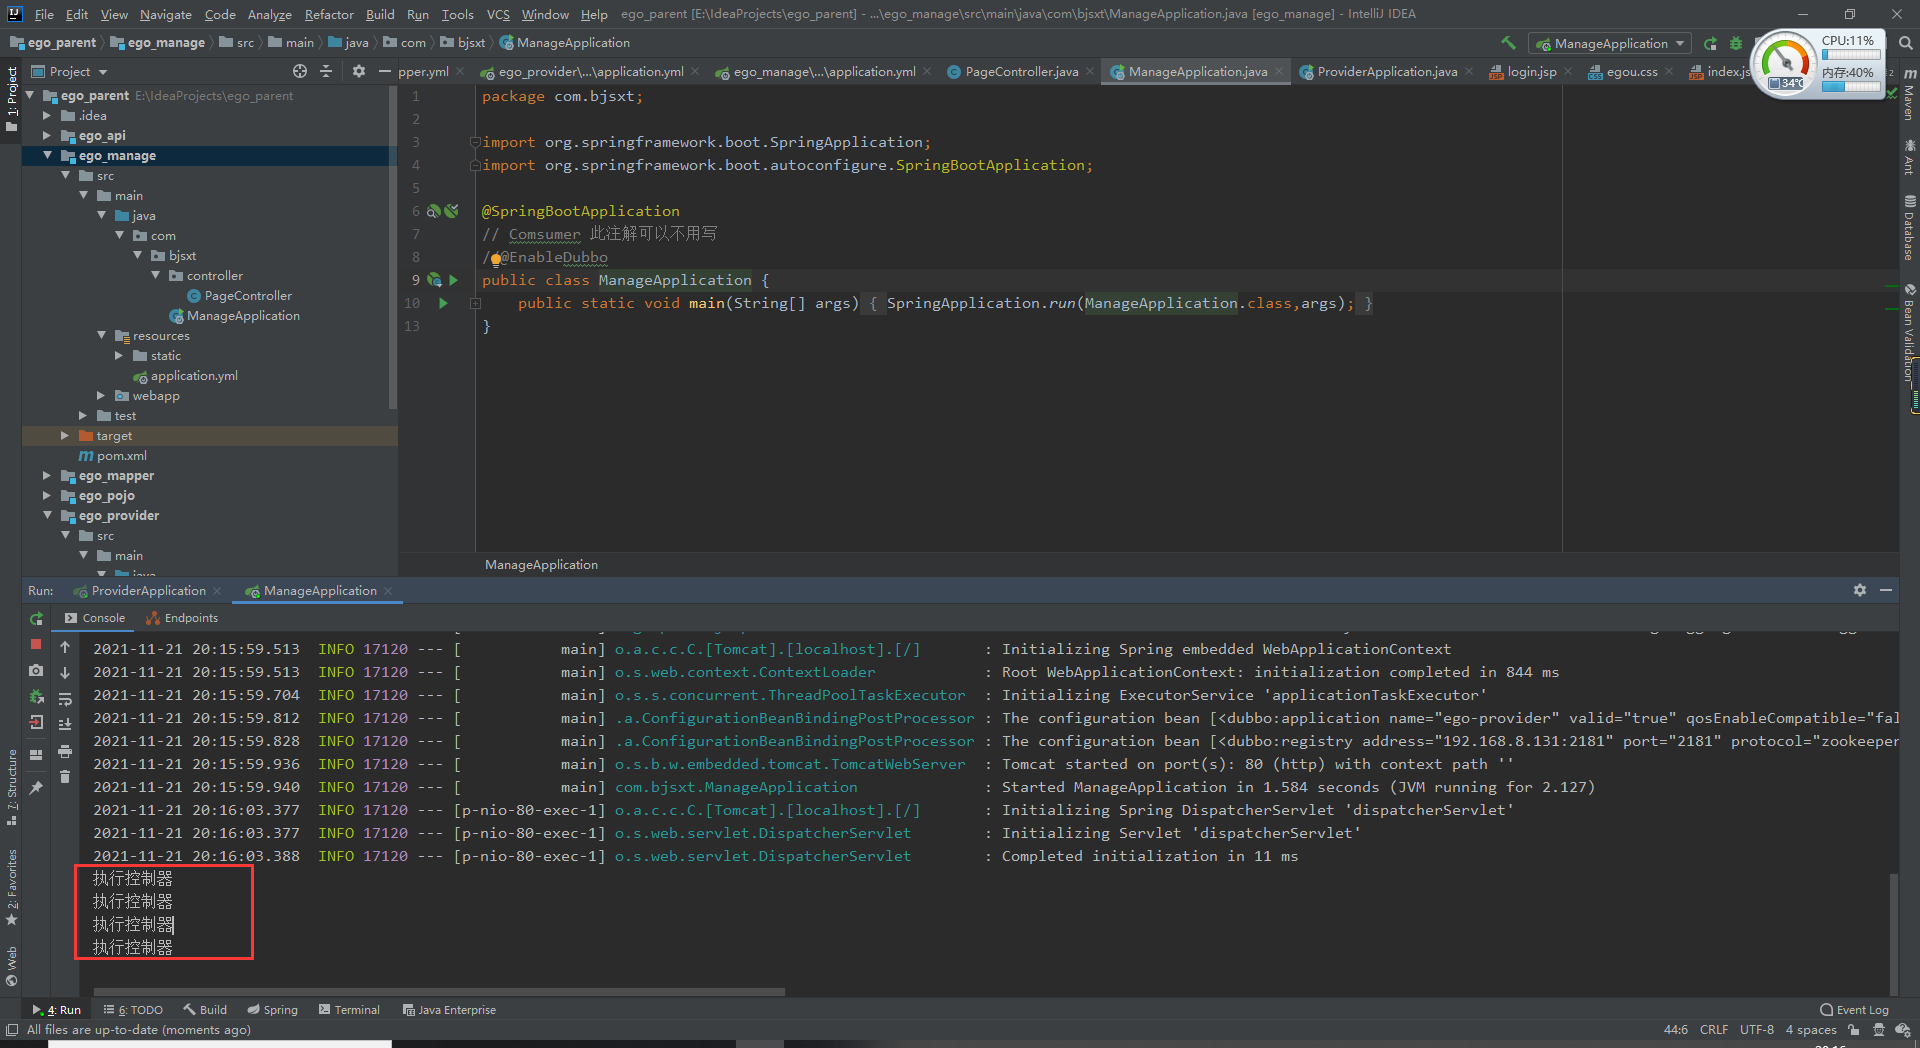Toggle read-only lock icon in status bar
The width and height of the screenshot is (1920, 1048).
point(1854,1030)
